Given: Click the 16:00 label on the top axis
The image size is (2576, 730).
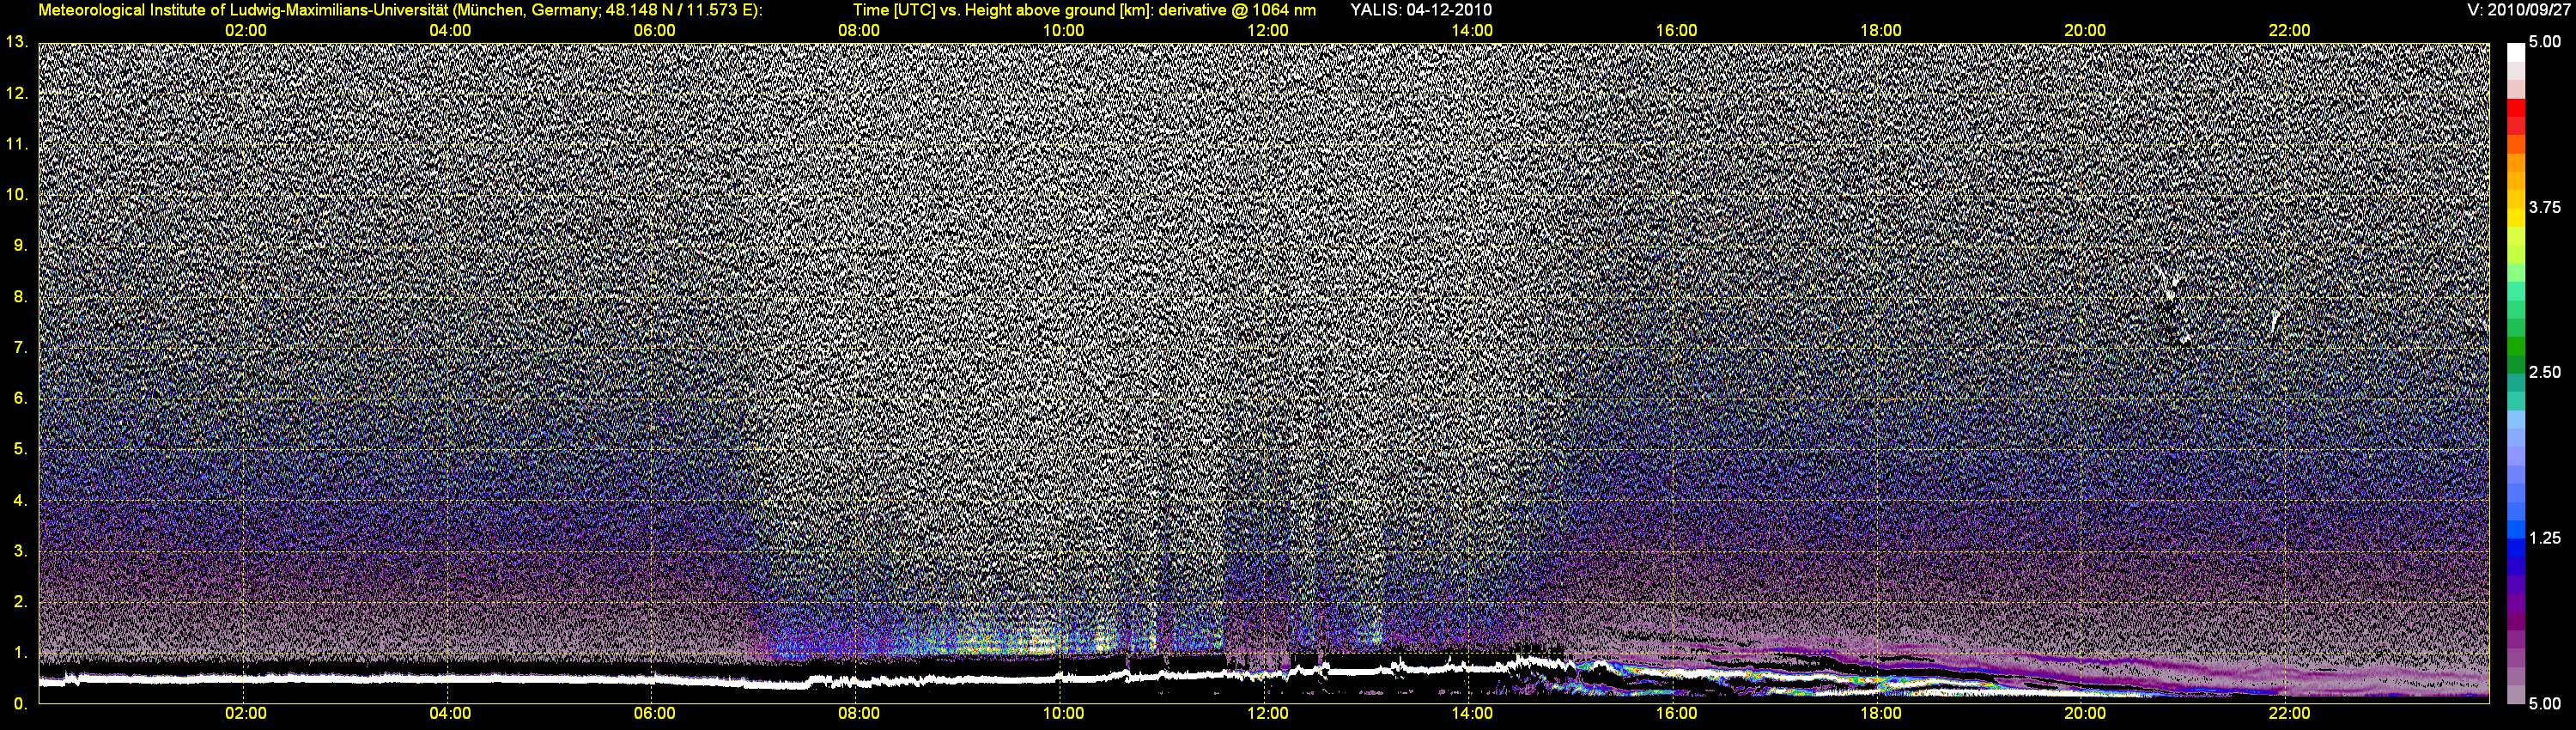Looking at the screenshot, I should click(1676, 31).
